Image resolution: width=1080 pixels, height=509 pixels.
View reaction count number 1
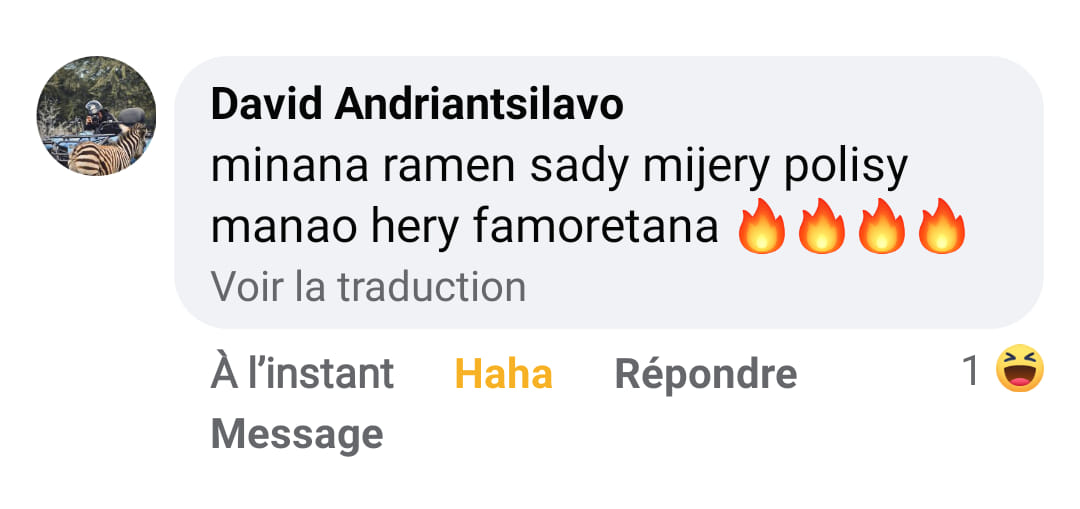coord(970,371)
